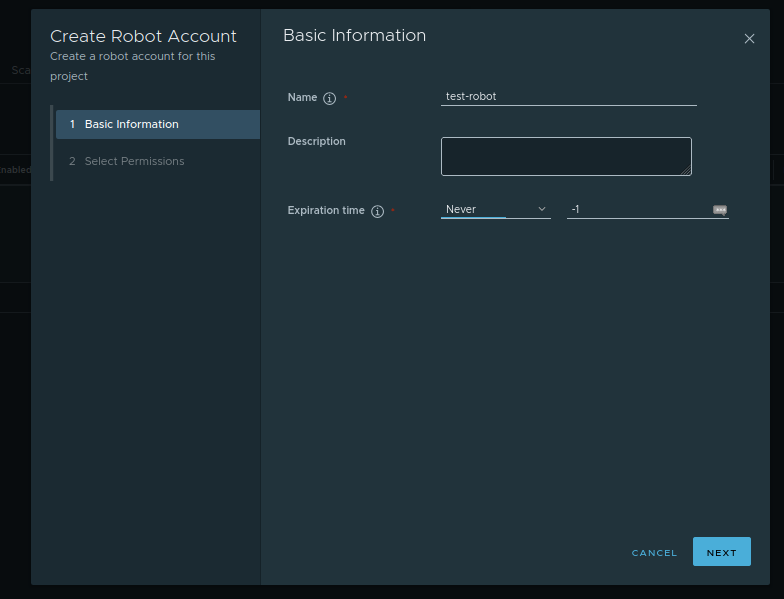Image resolution: width=784 pixels, height=599 pixels.
Task: Focus the Name field containing test-robot
Action: [568, 96]
